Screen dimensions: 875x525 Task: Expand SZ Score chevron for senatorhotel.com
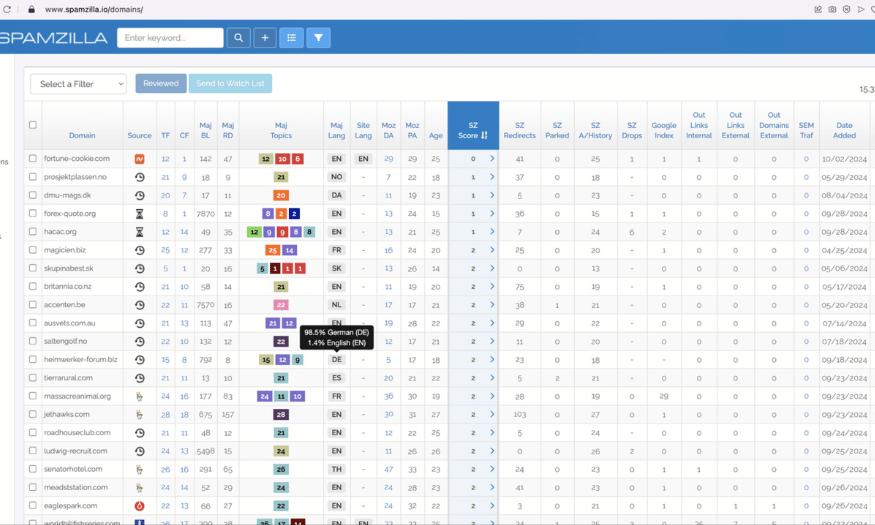tap(492, 469)
